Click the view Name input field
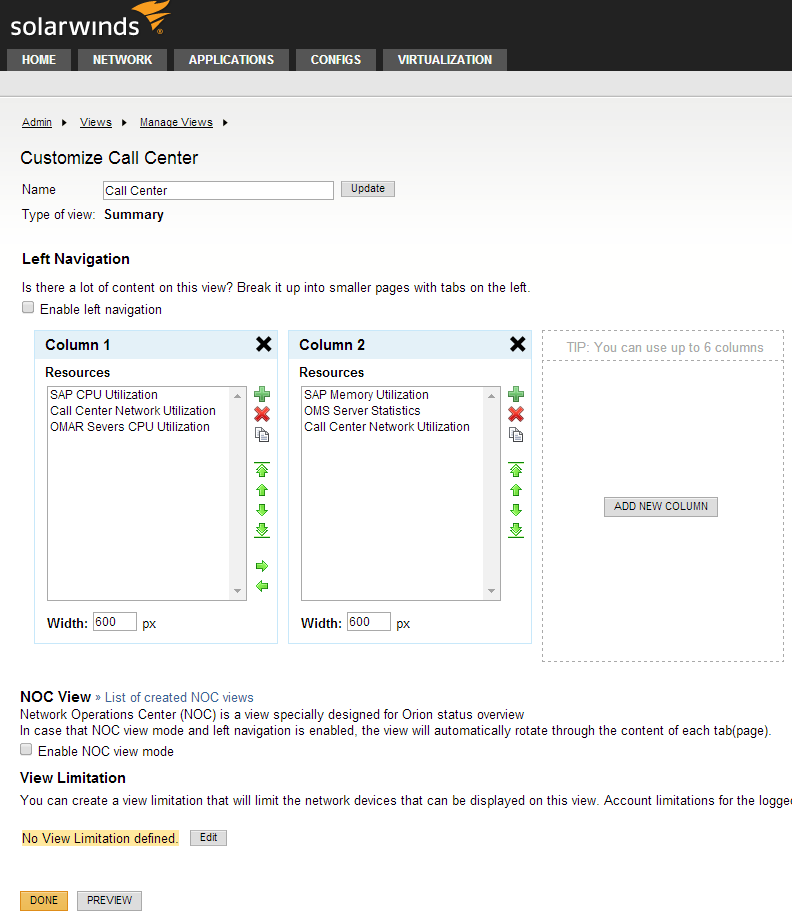792x914 pixels. pyautogui.click(x=219, y=191)
